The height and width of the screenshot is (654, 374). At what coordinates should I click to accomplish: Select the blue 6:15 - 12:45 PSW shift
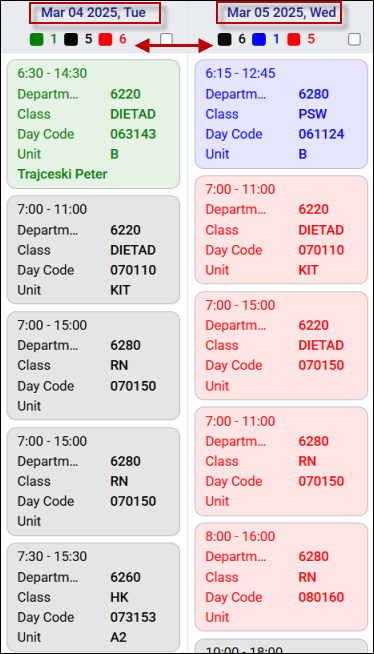[281, 114]
